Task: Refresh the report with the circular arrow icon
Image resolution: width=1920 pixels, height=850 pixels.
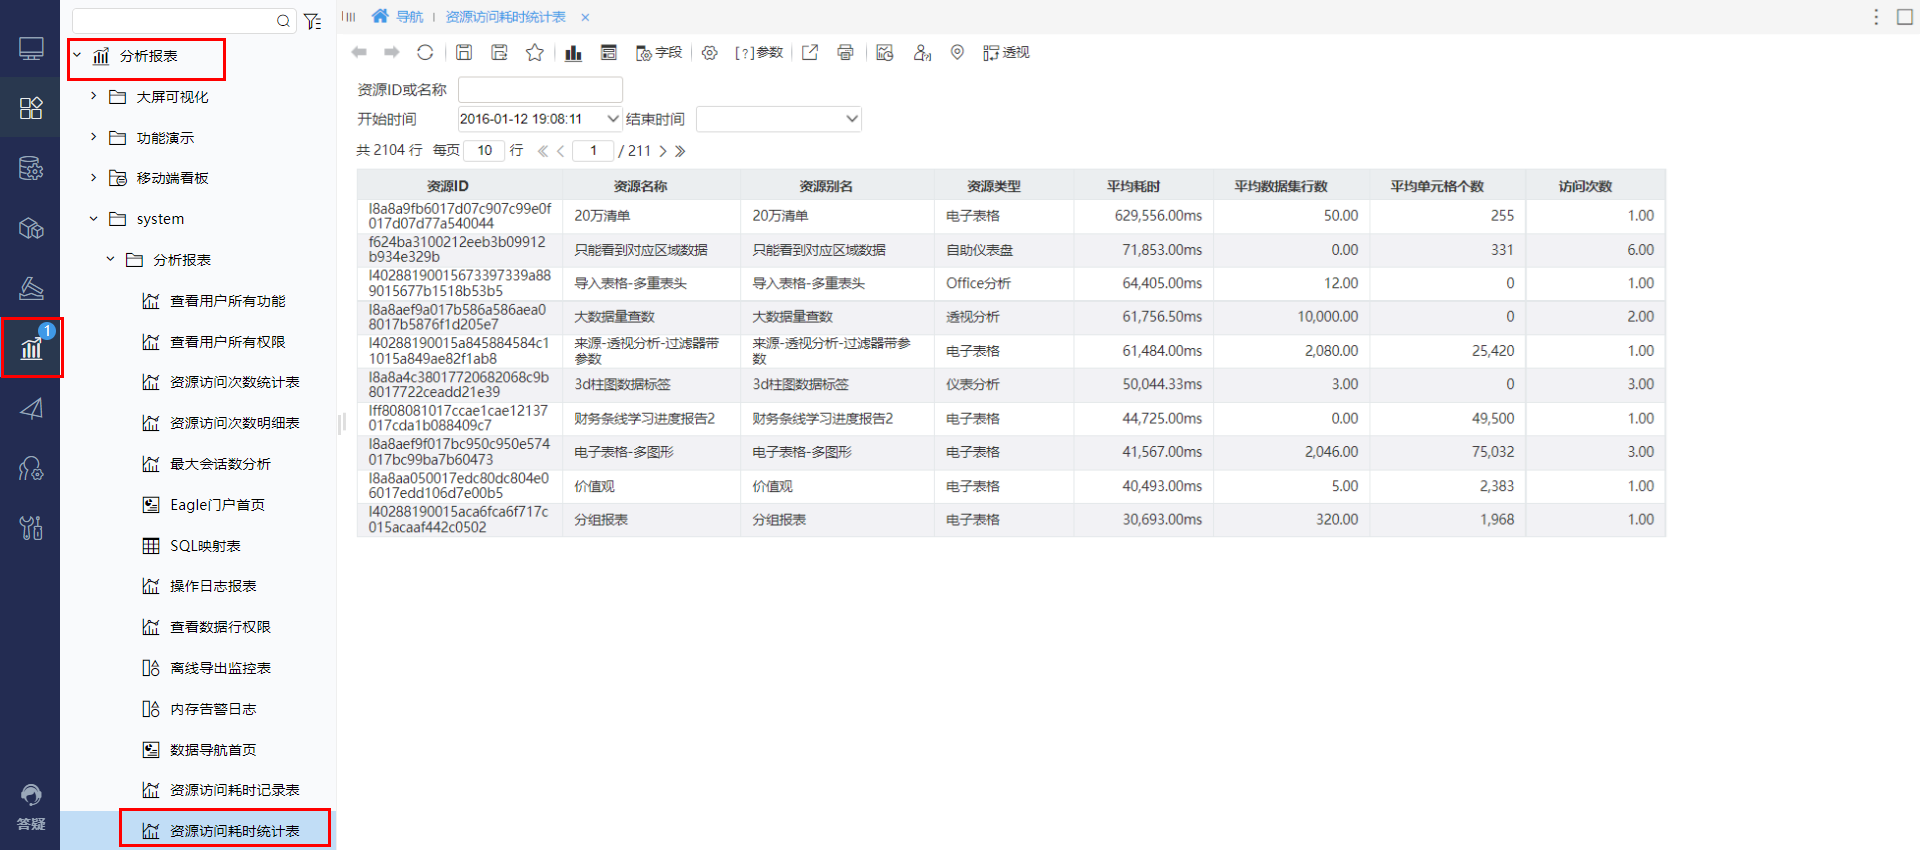Action: pos(425,52)
